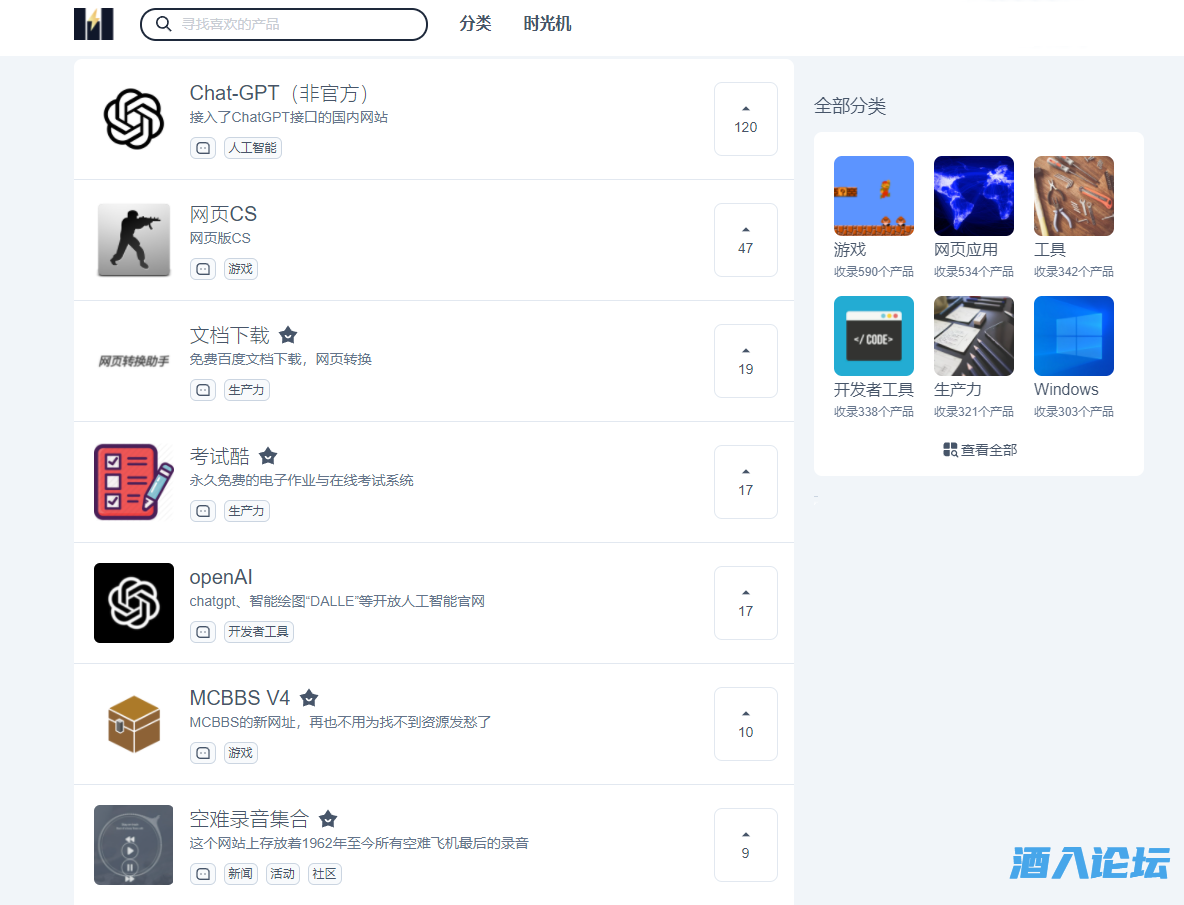Image resolution: width=1184 pixels, height=905 pixels.
Task: Select 开发者工具 tag under openAI
Action: click(259, 632)
